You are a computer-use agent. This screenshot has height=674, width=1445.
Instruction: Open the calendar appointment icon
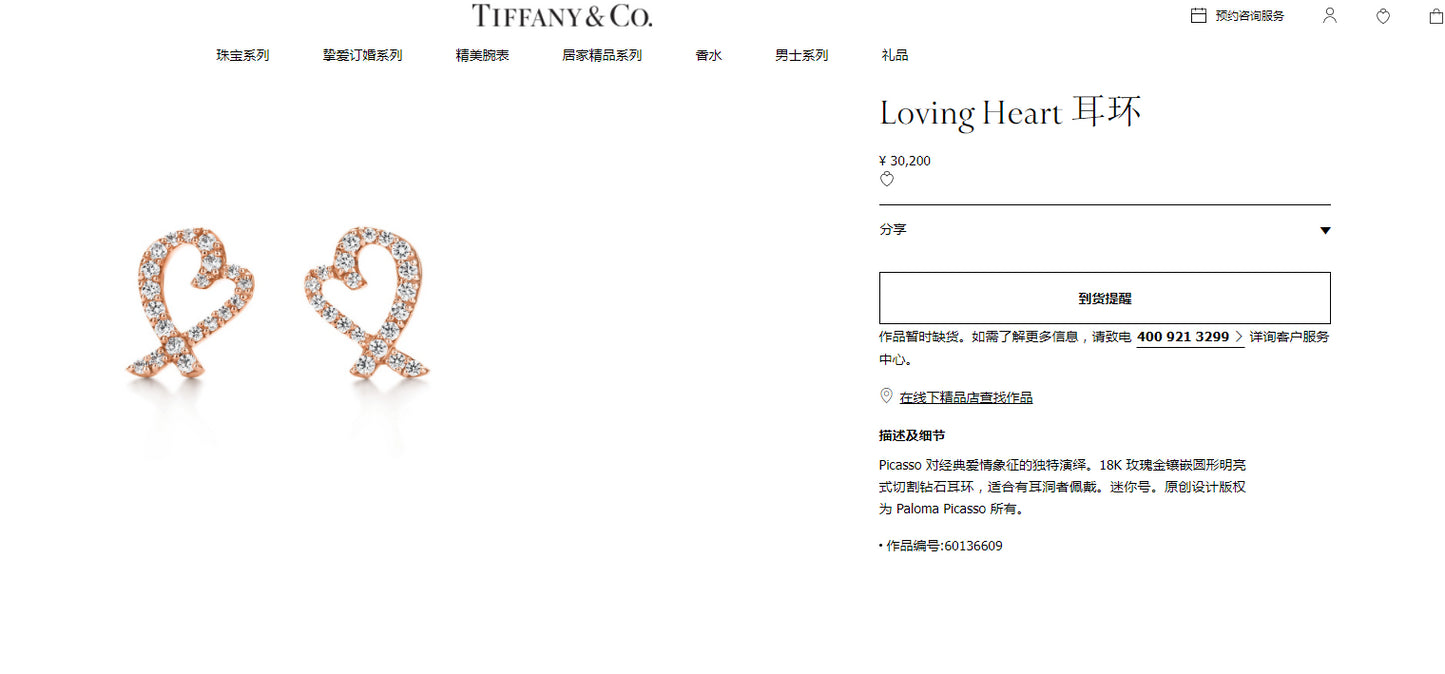click(x=1198, y=15)
